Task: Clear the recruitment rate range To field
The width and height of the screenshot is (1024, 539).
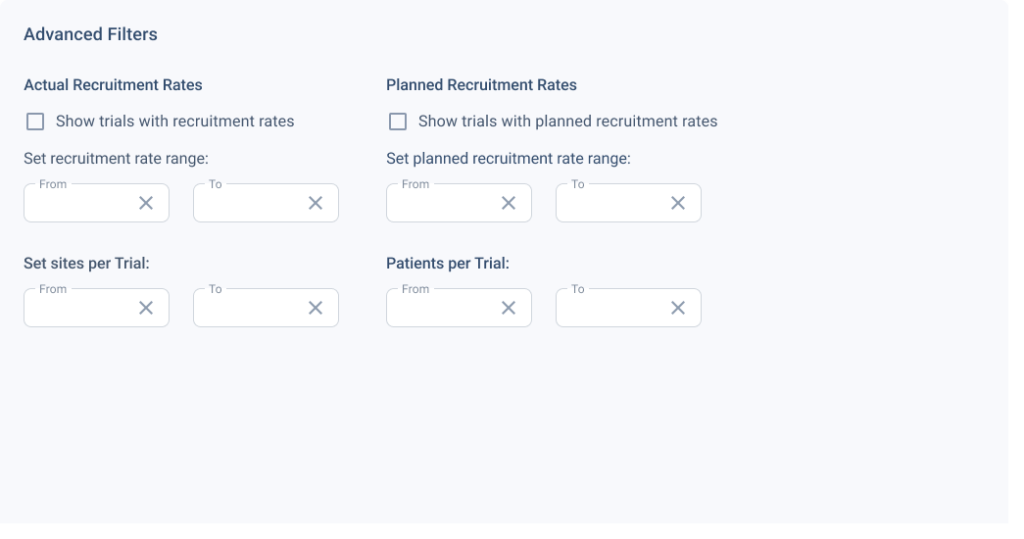Action: [x=315, y=203]
